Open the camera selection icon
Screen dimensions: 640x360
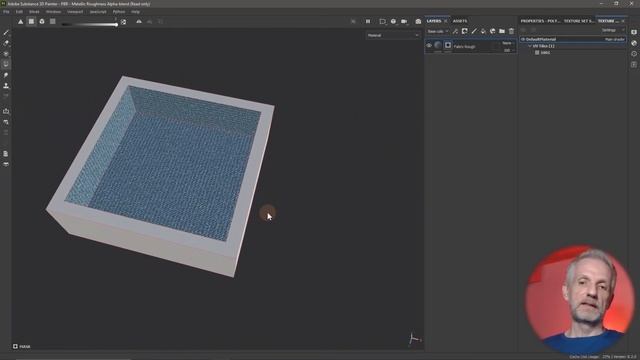[x=404, y=22]
